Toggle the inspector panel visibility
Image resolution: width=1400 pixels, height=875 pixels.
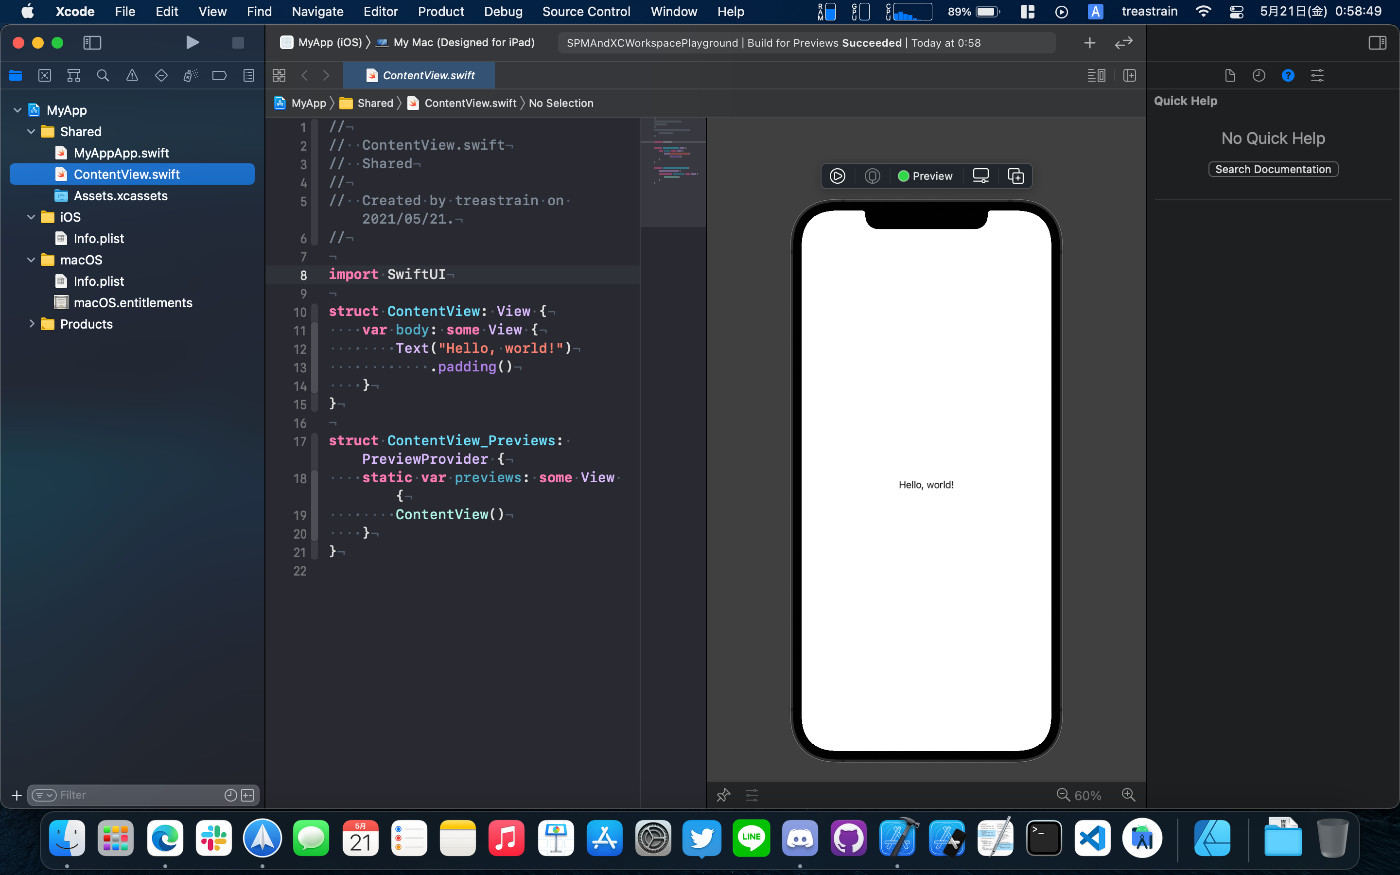click(1377, 42)
